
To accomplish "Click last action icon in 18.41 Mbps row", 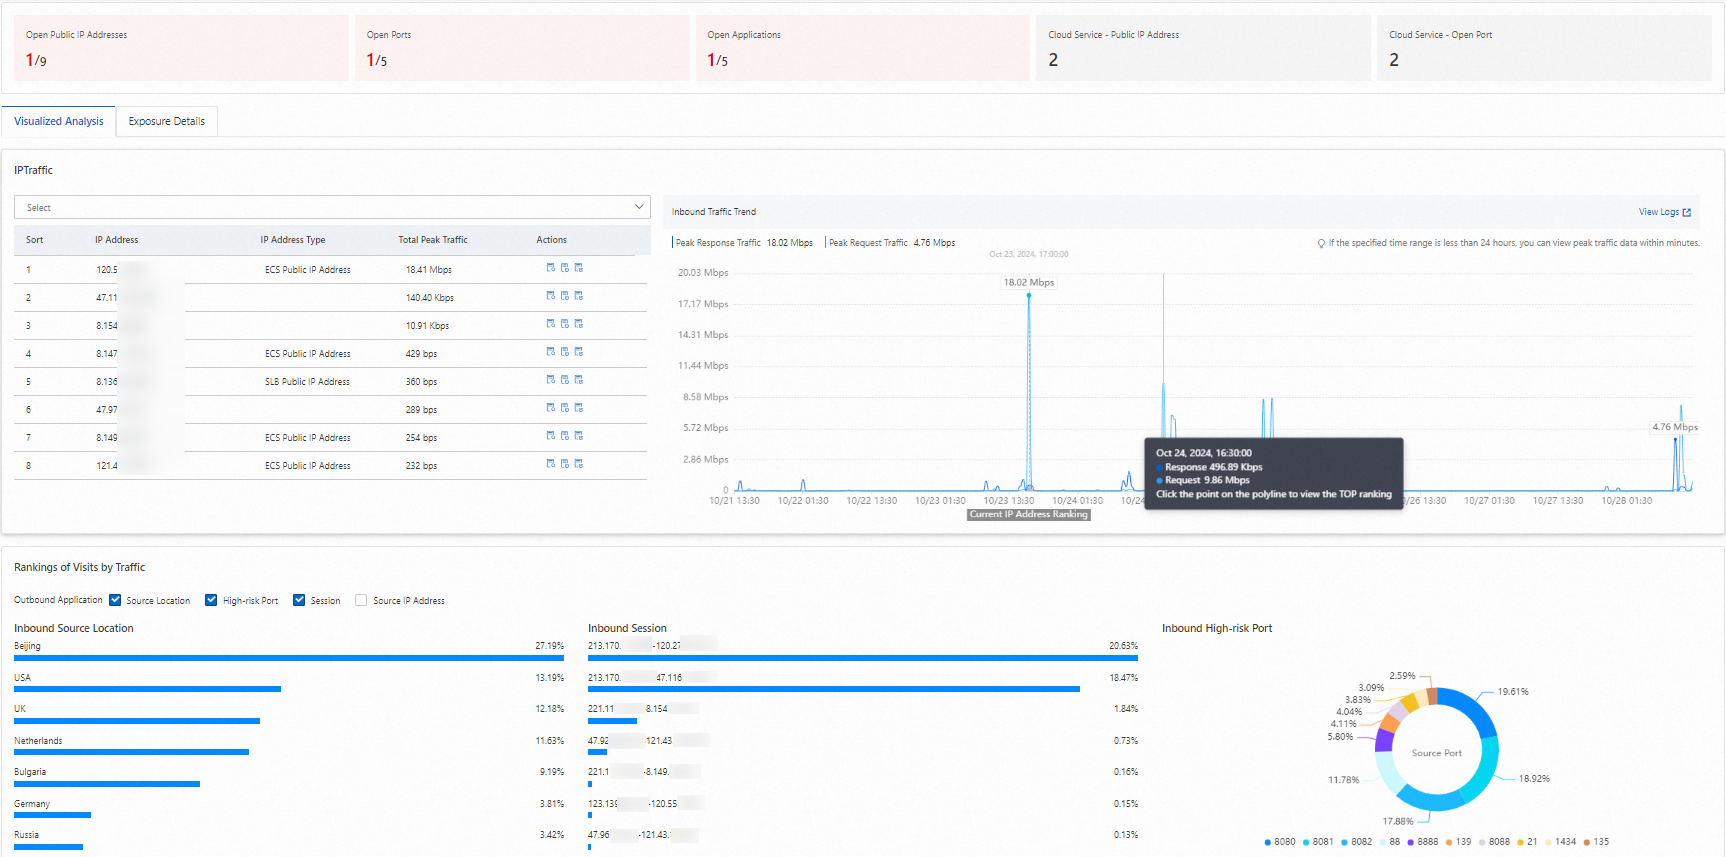I will coord(579,268).
